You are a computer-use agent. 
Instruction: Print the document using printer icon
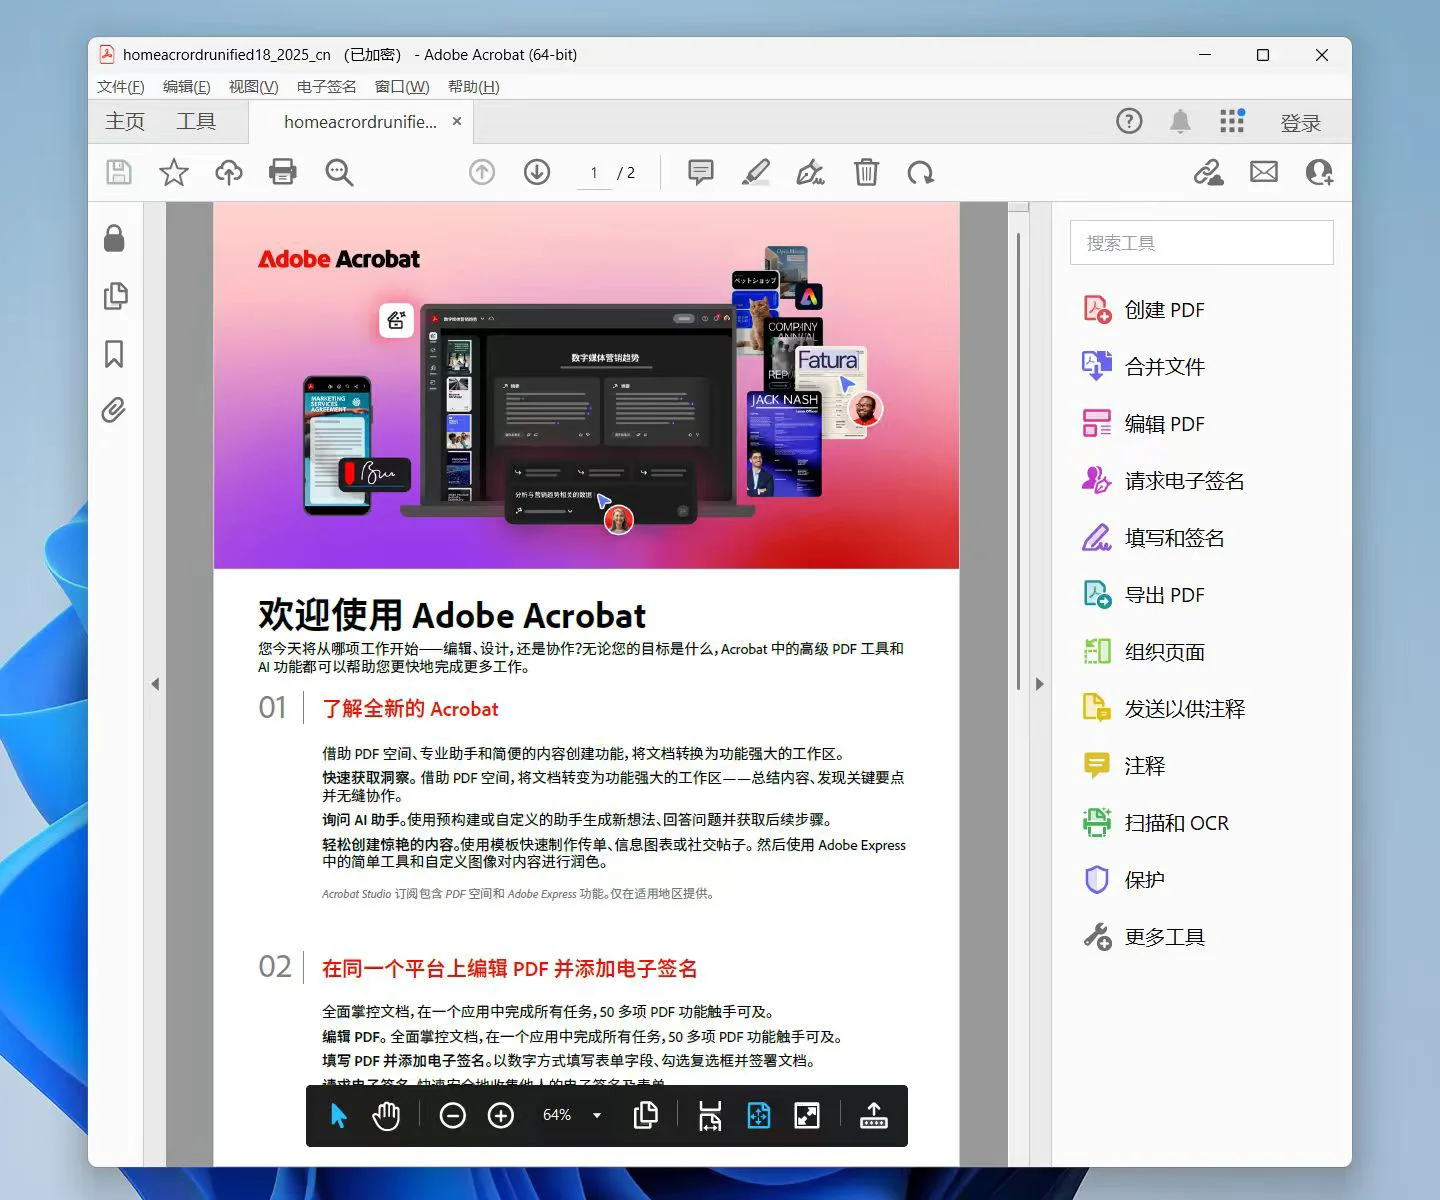pos(283,172)
